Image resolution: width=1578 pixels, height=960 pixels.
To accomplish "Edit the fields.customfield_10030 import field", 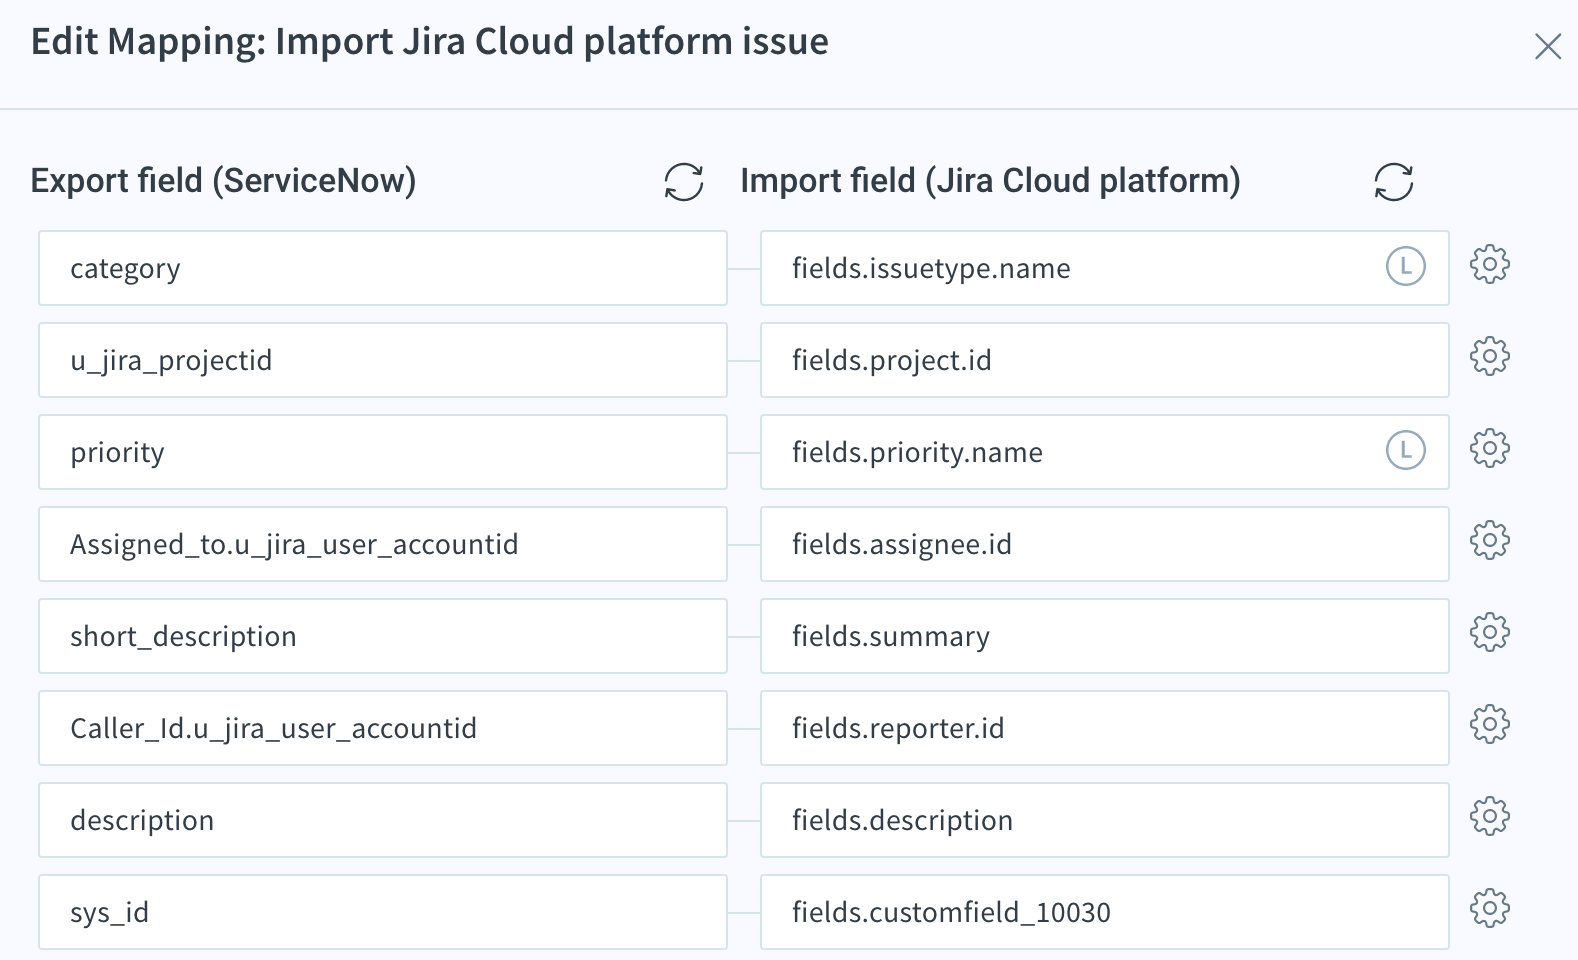I will click(x=1105, y=912).
